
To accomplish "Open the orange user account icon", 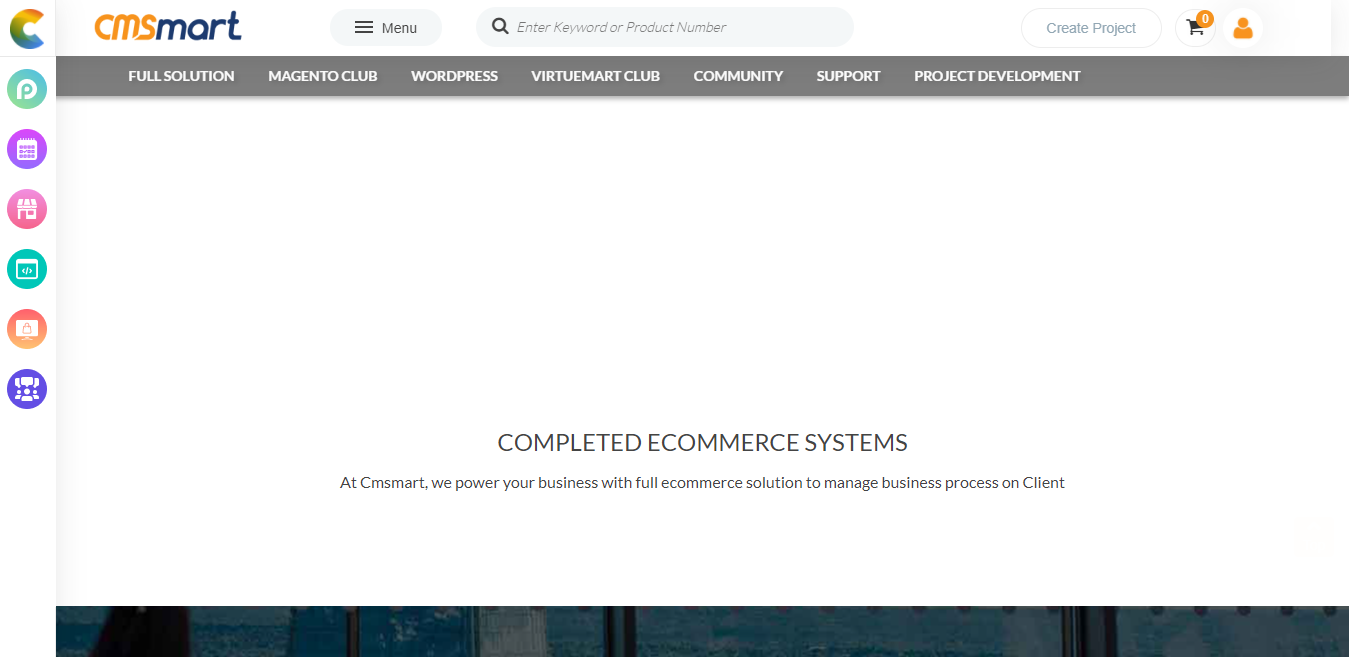I will (x=1243, y=28).
